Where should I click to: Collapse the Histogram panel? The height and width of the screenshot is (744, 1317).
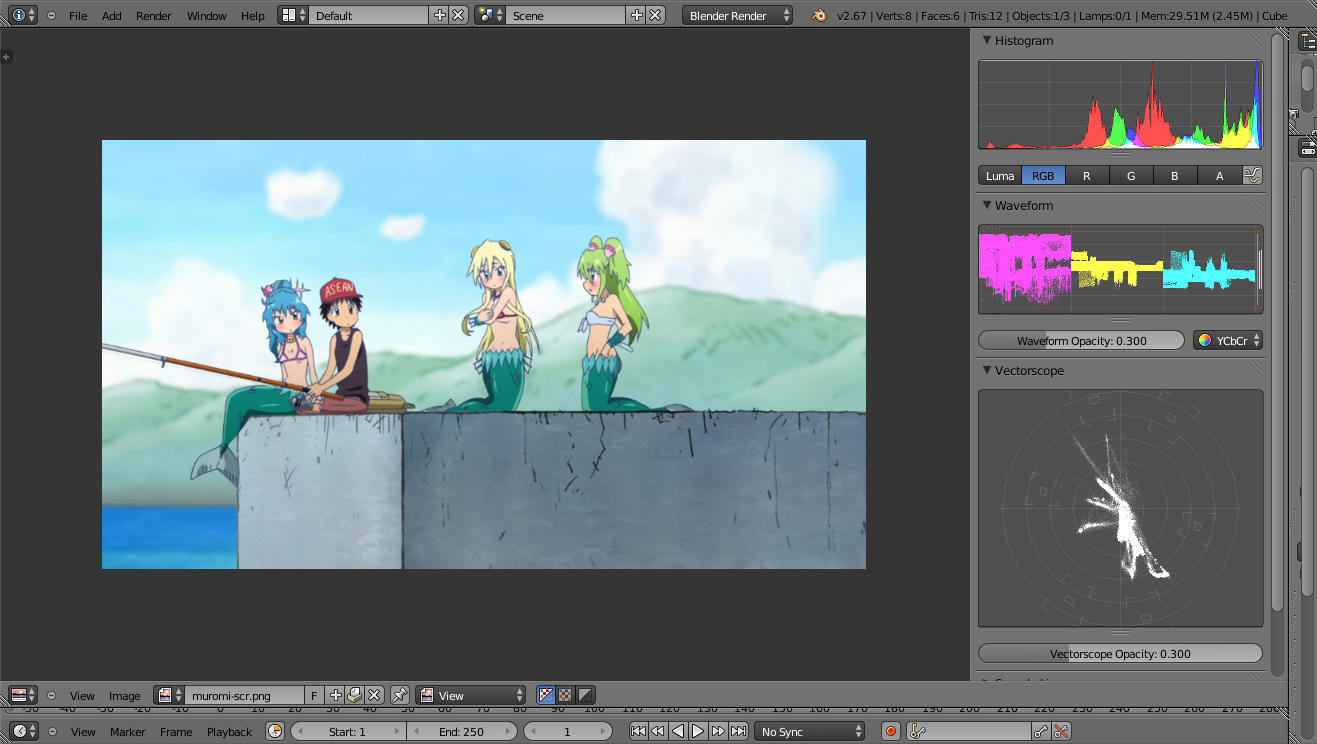[986, 40]
